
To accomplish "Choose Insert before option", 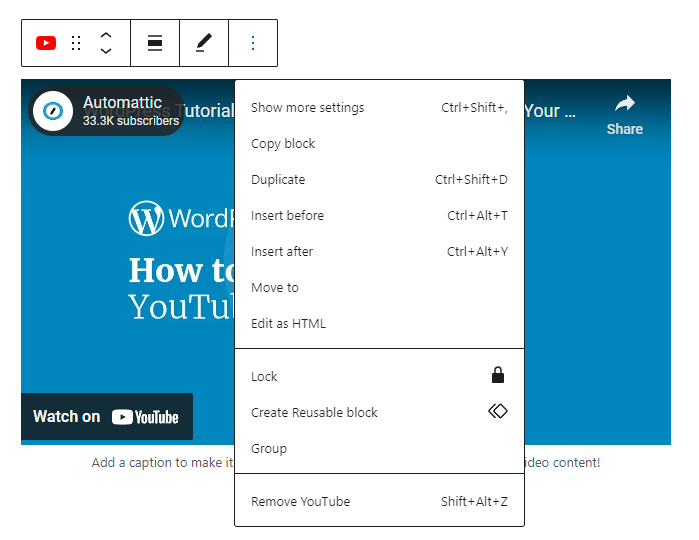I will [x=379, y=216].
